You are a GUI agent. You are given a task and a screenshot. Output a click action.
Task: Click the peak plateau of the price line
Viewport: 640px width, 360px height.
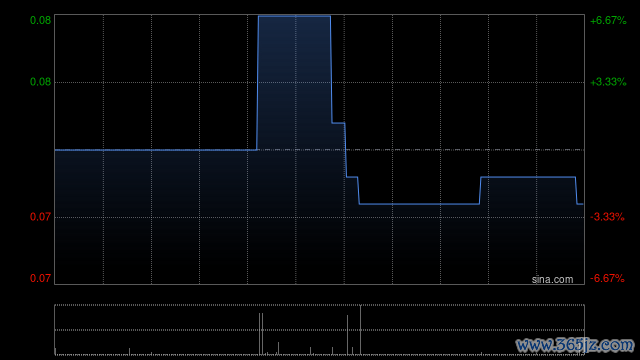294,16
